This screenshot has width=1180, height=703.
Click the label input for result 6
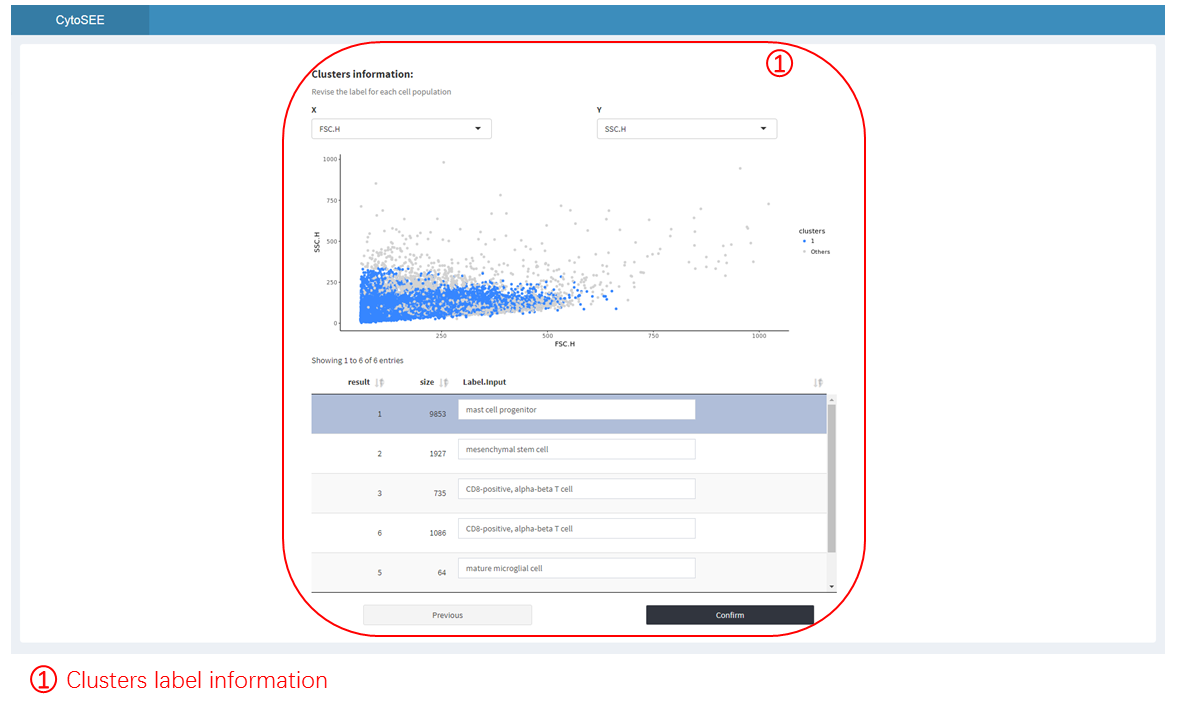point(576,529)
